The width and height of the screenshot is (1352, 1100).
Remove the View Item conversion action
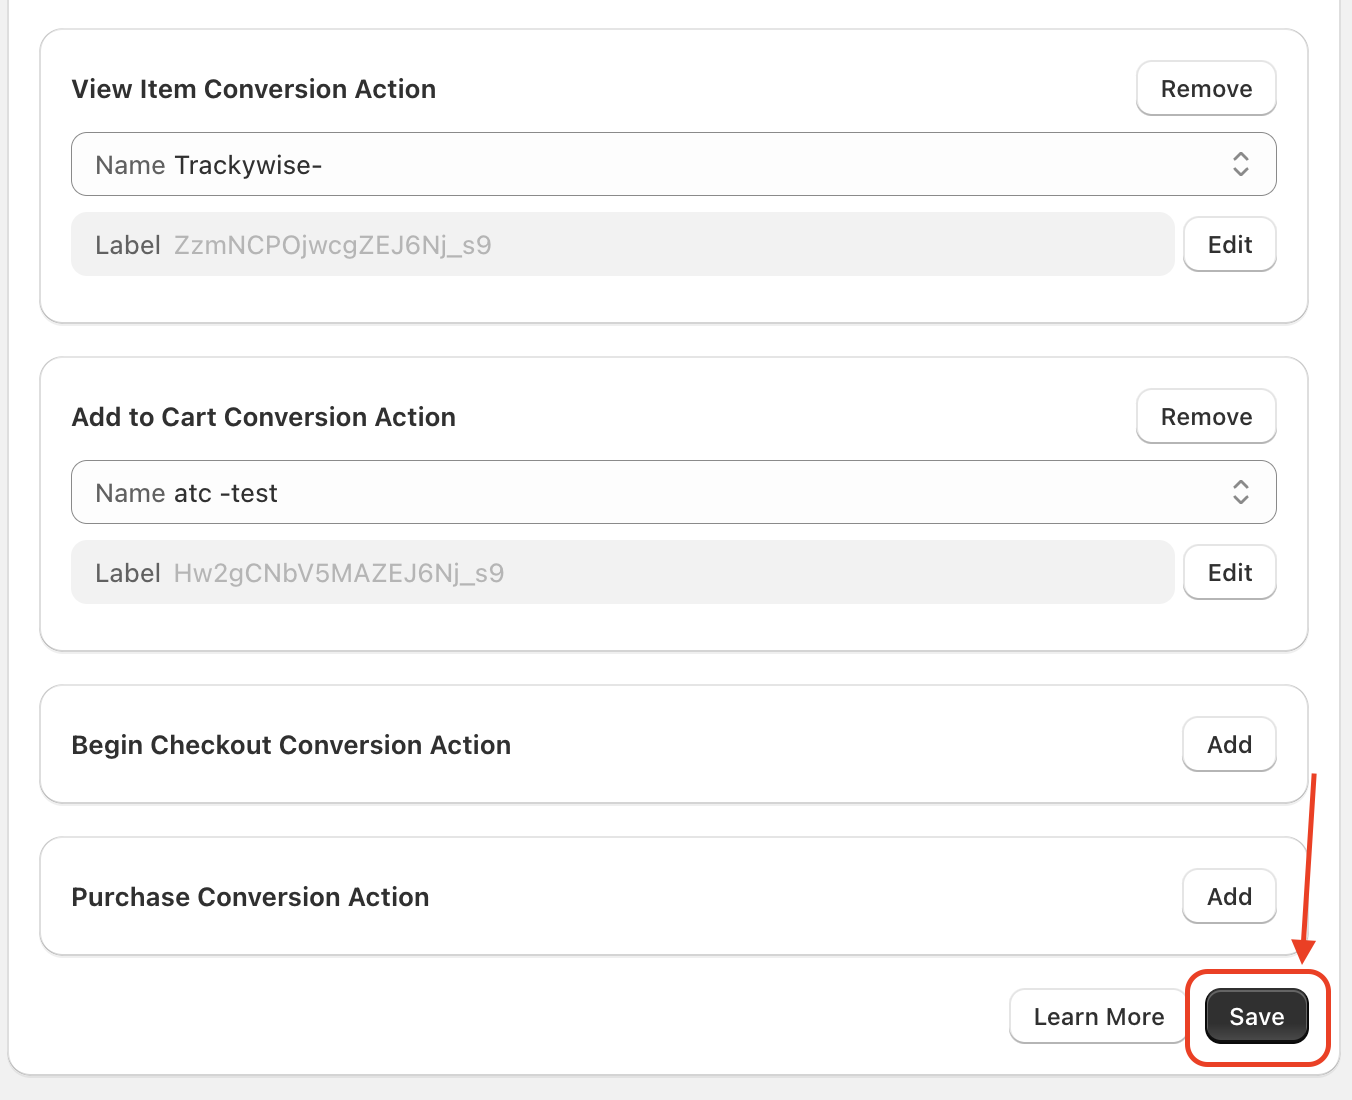[1206, 89]
